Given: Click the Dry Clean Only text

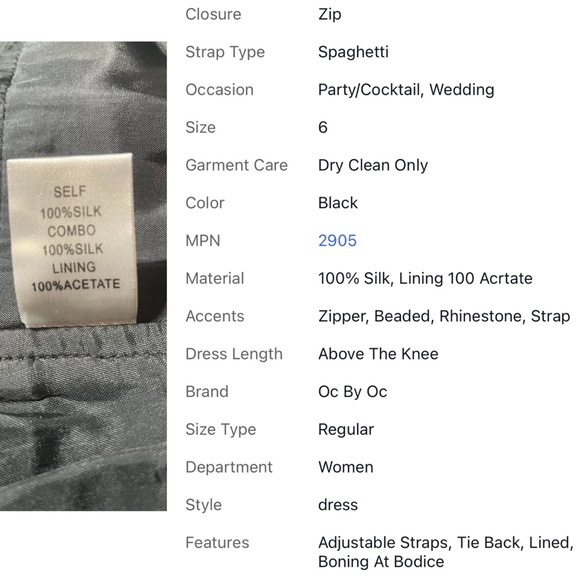Looking at the screenshot, I should [373, 165].
